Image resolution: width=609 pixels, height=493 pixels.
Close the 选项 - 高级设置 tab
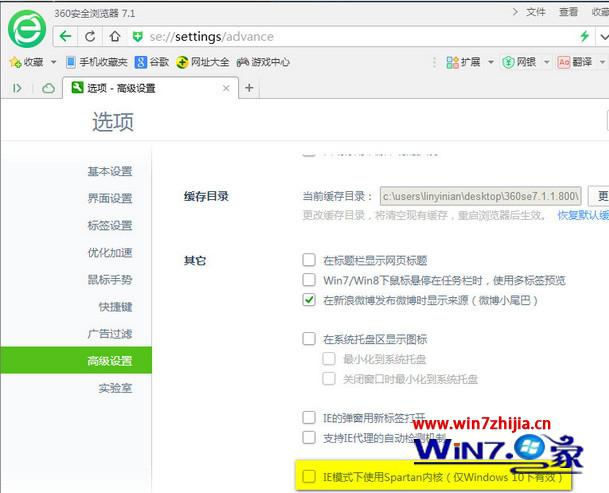[x=226, y=88]
